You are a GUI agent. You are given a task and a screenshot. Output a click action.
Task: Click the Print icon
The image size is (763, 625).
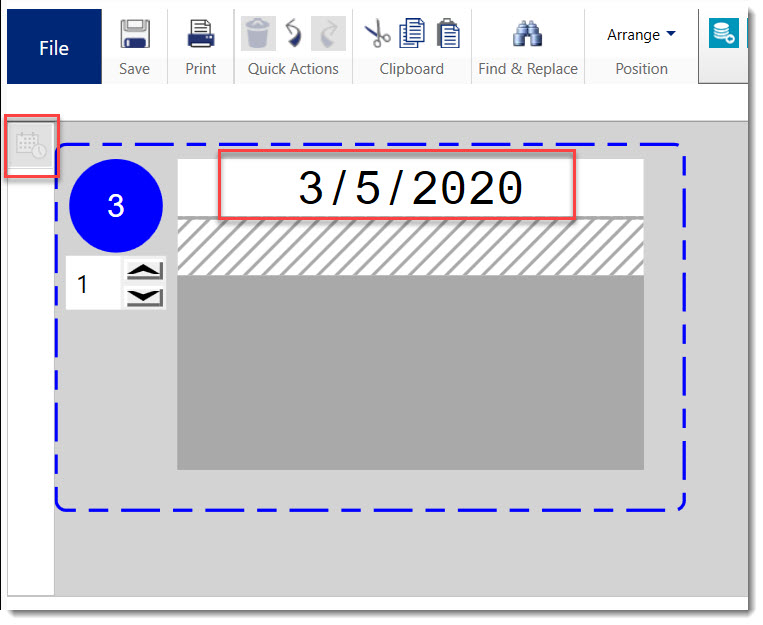[201, 34]
